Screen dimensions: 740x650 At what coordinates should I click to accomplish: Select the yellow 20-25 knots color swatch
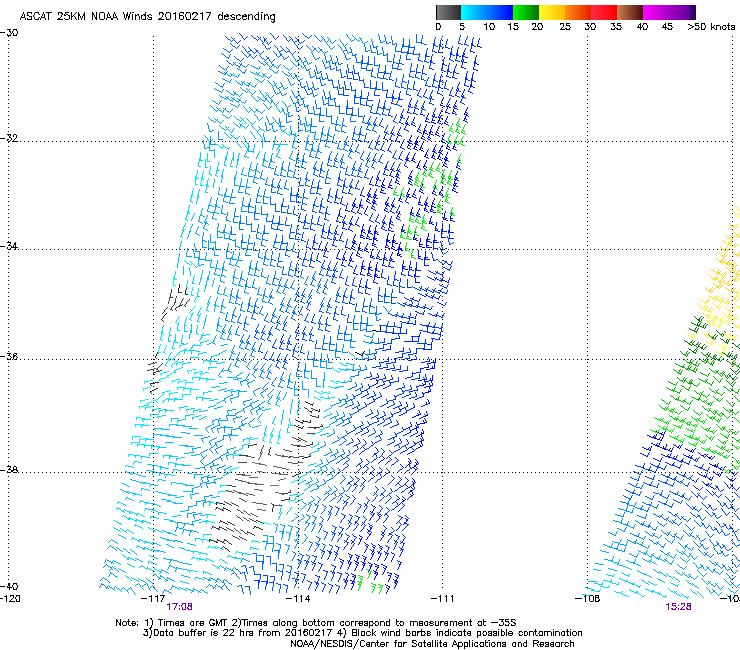(552, 12)
